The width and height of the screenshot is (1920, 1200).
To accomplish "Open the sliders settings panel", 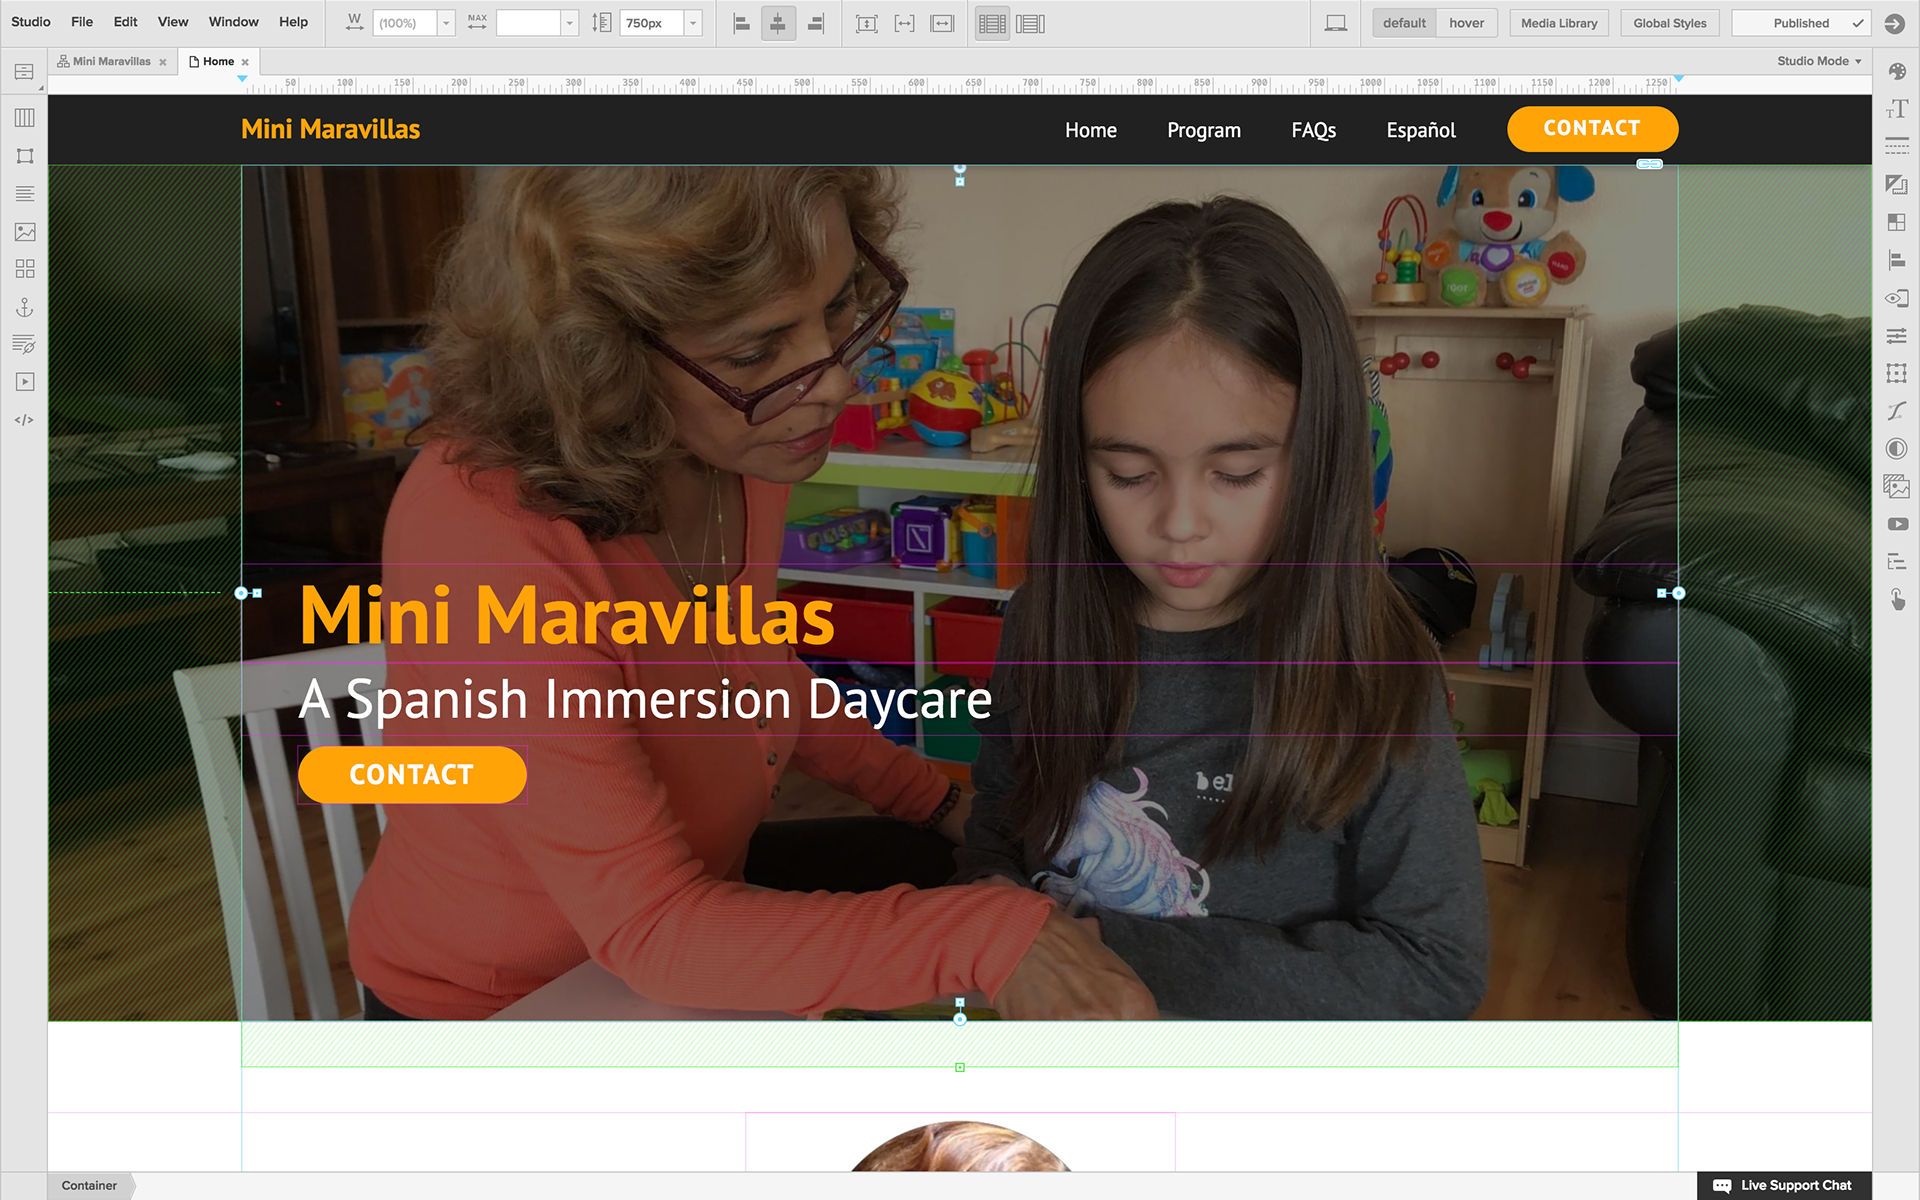I will click(x=1897, y=336).
